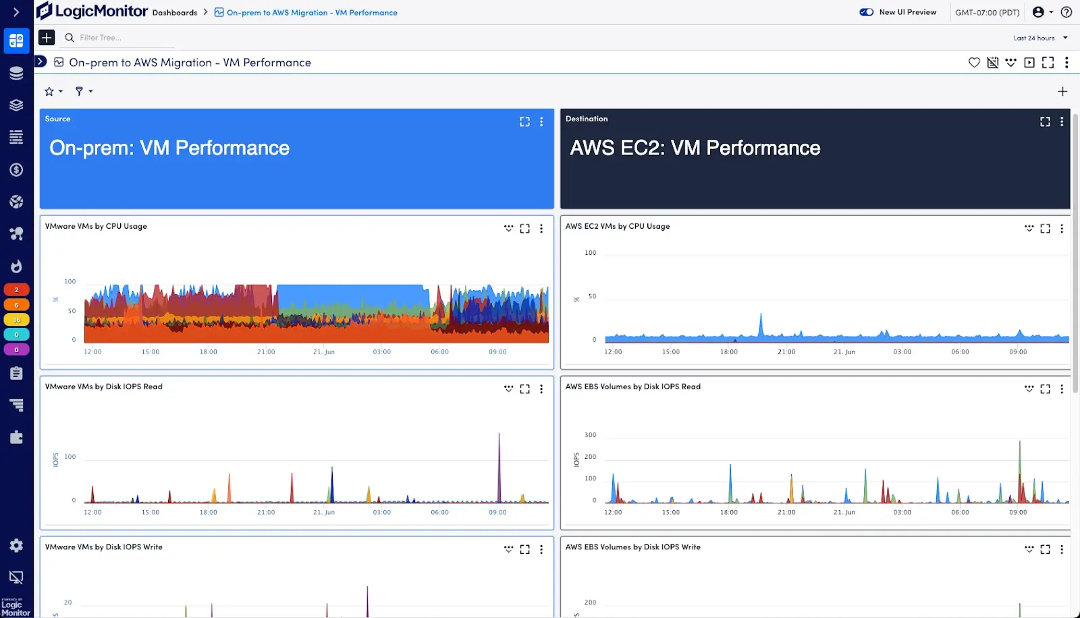Screen dimensions: 1080x618
Task: Open Help via the question mark icon
Action: [x=1064, y=12]
